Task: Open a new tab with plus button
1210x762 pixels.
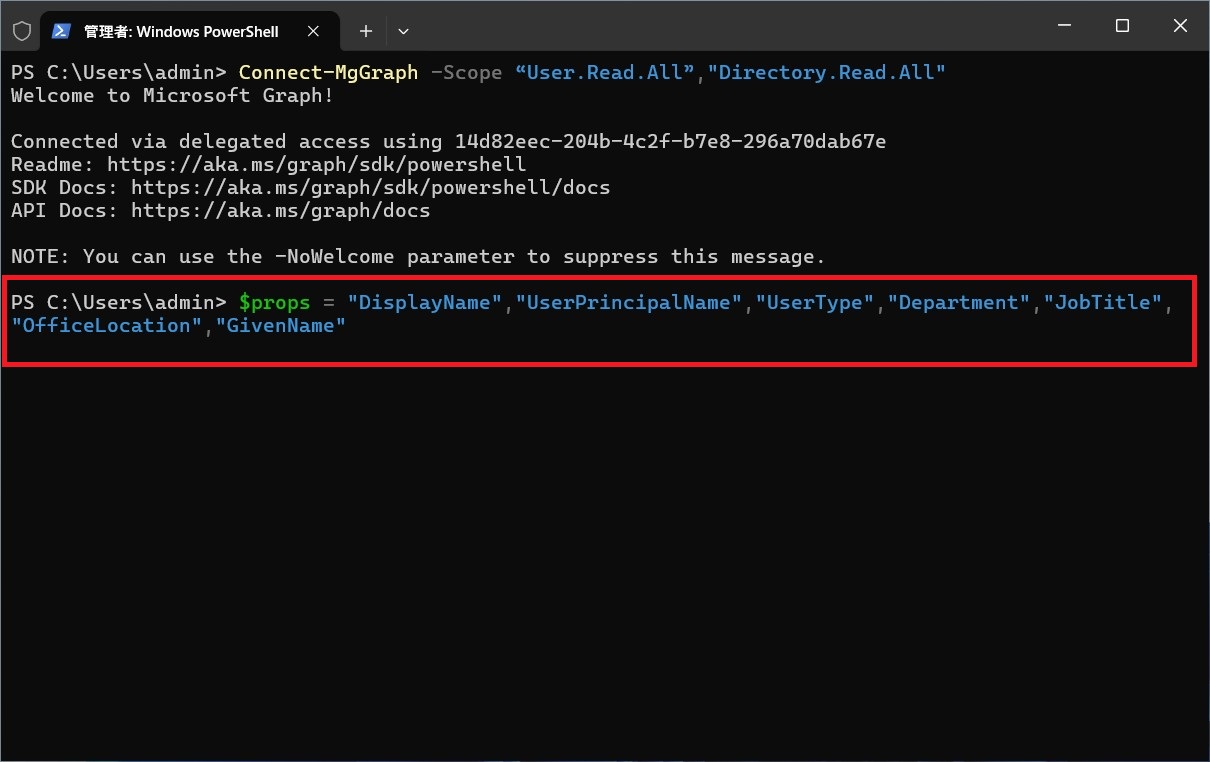Action: (x=365, y=31)
